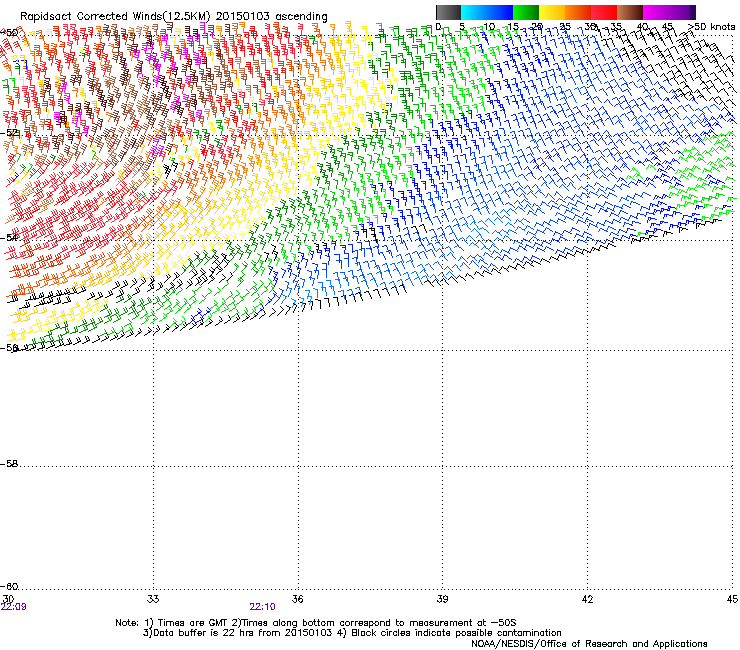This screenshot has height=650, width=740.
Task: Click the '-52' latitude axis label
Action: coord(11,133)
